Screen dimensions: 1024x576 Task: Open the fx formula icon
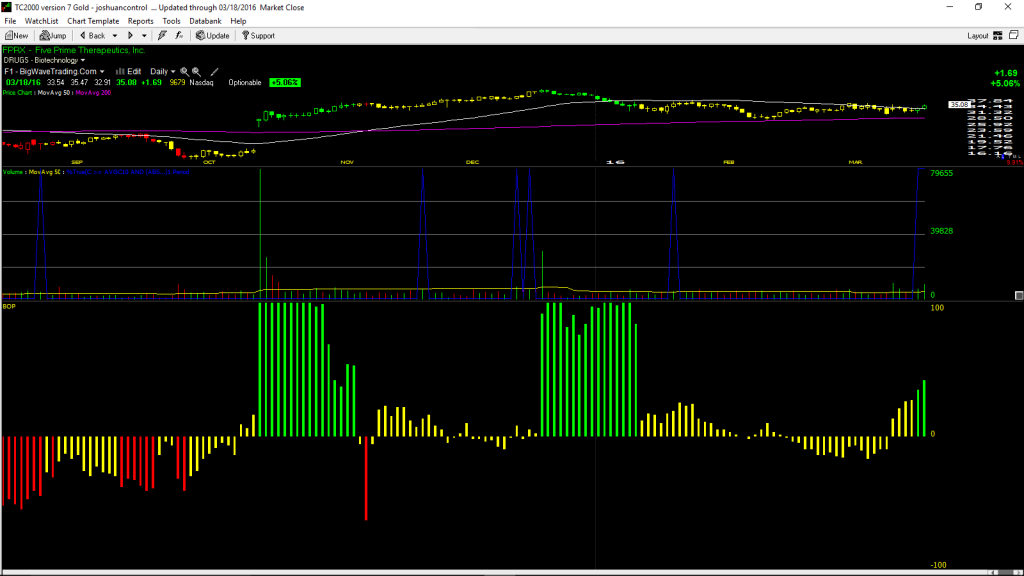click(179, 36)
